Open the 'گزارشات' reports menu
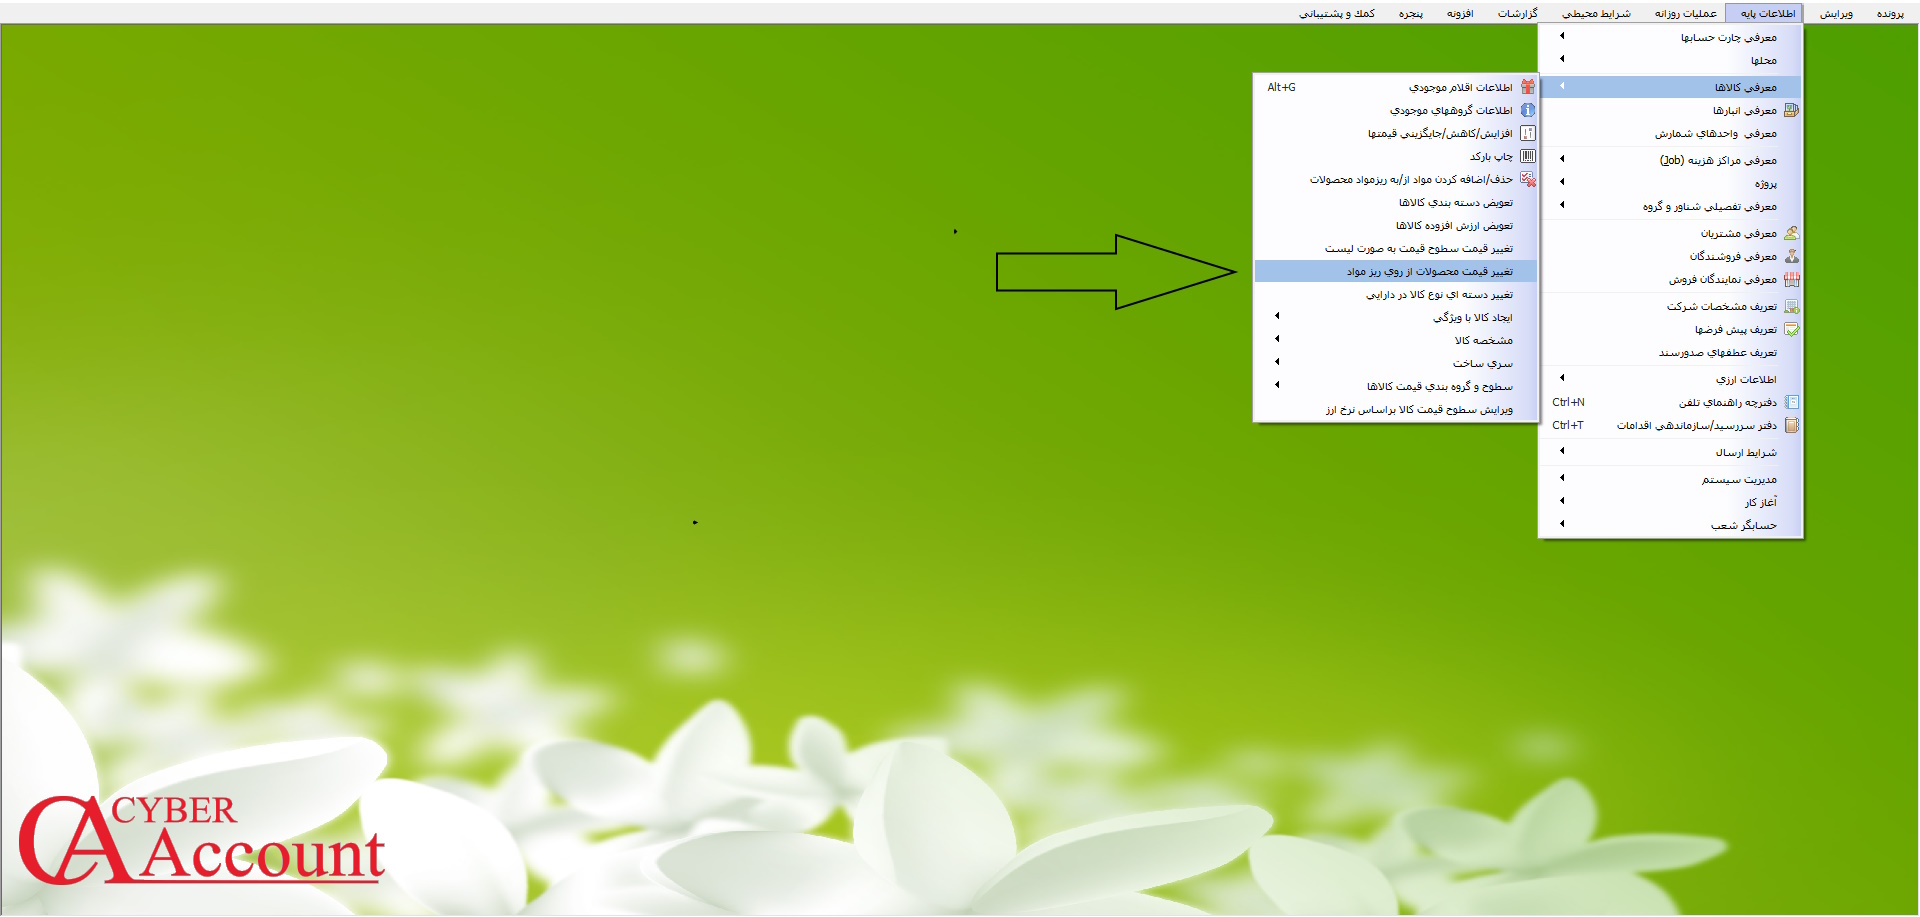1920x917 pixels. (x=1517, y=14)
